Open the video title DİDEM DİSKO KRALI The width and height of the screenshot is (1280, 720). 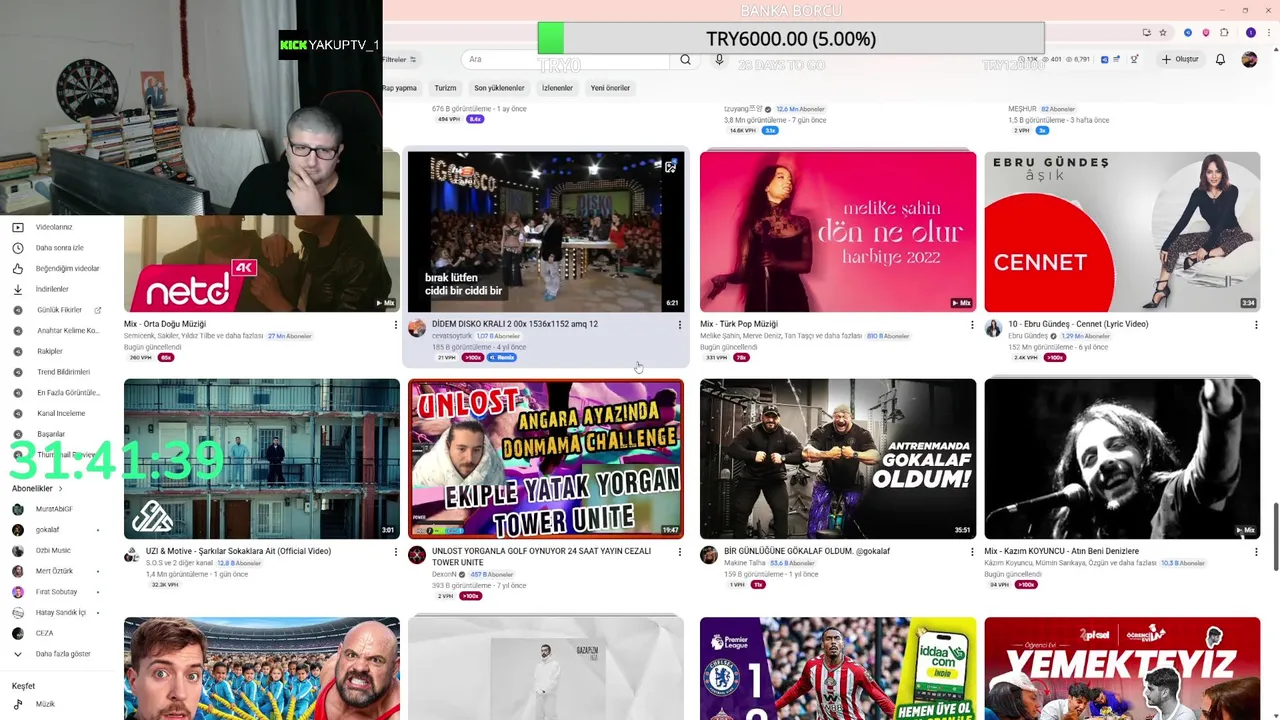click(x=515, y=324)
